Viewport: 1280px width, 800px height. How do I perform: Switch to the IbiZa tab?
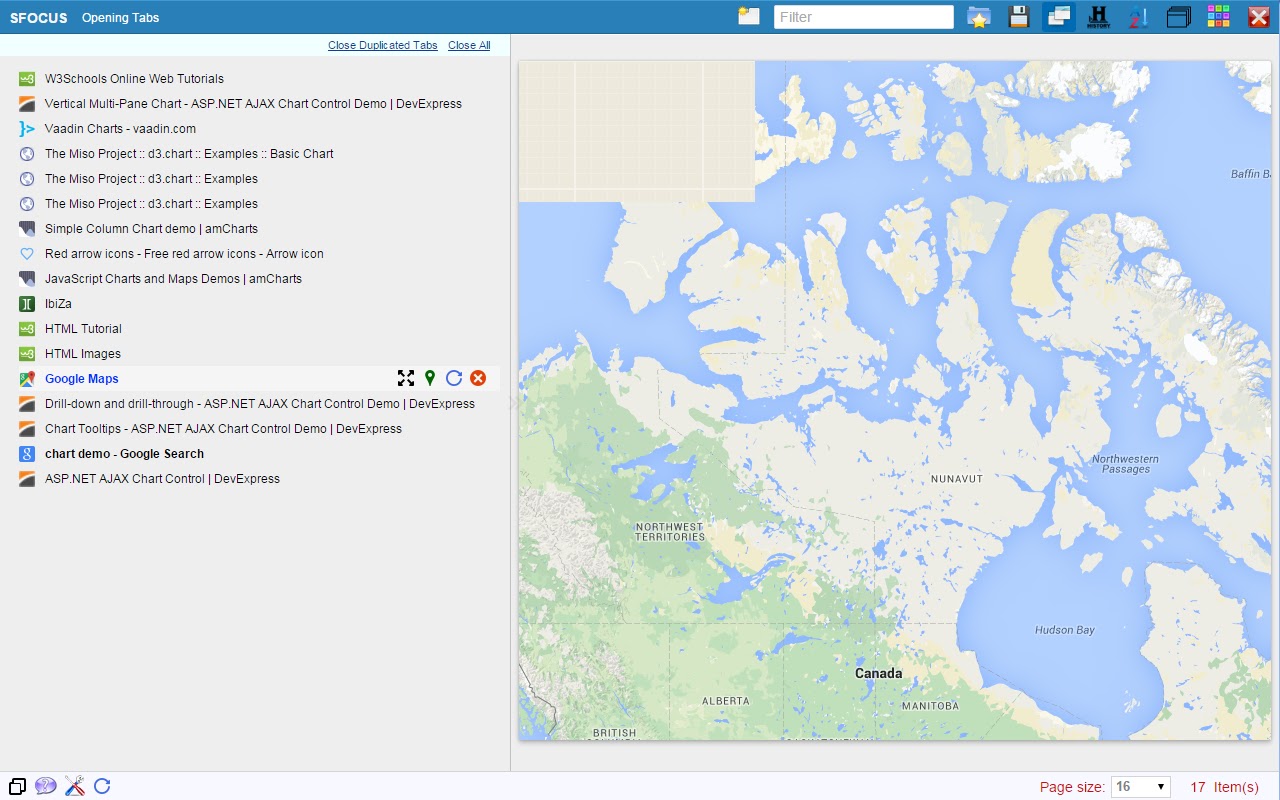pyautogui.click(x=58, y=304)
